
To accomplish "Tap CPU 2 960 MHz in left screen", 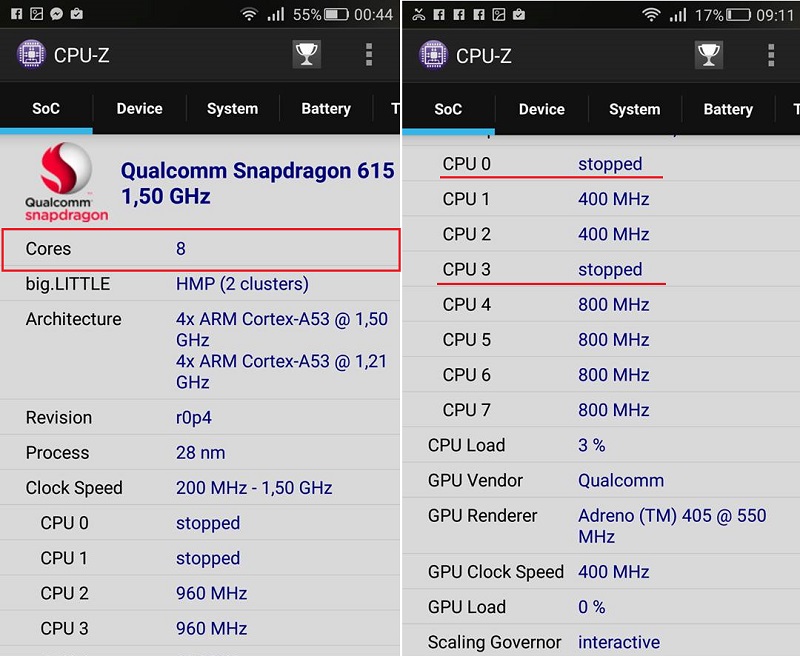I will tap(200, 593).
